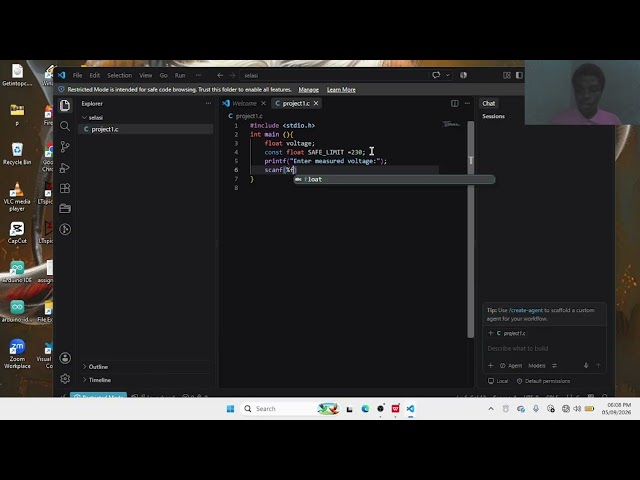The image size is (640, 480).
Task: Go back with the left arrow
Action: pos(220,75)
